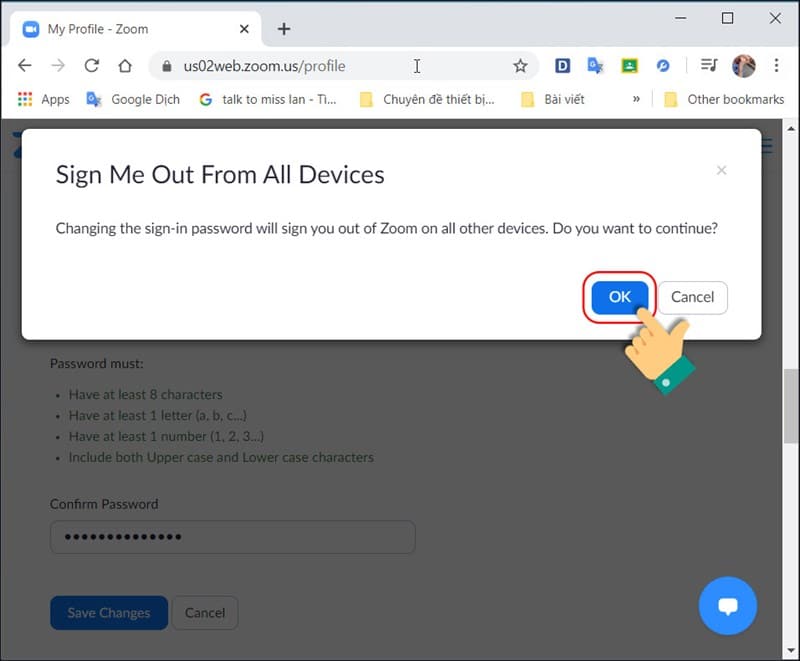This screenshot has height=661, width=800.
Task: Open a new browser tab
Action: point(284,29)
